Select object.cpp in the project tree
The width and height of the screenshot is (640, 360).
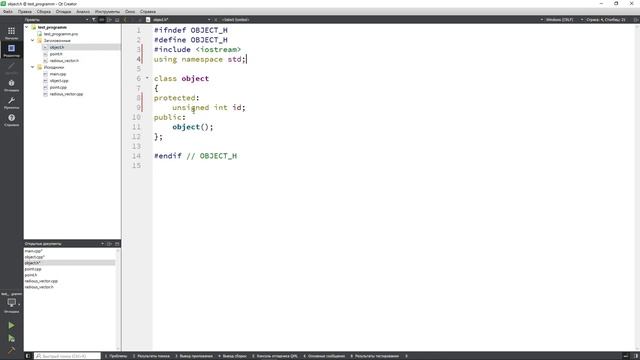pyautogui.click(x=59, y=81)
